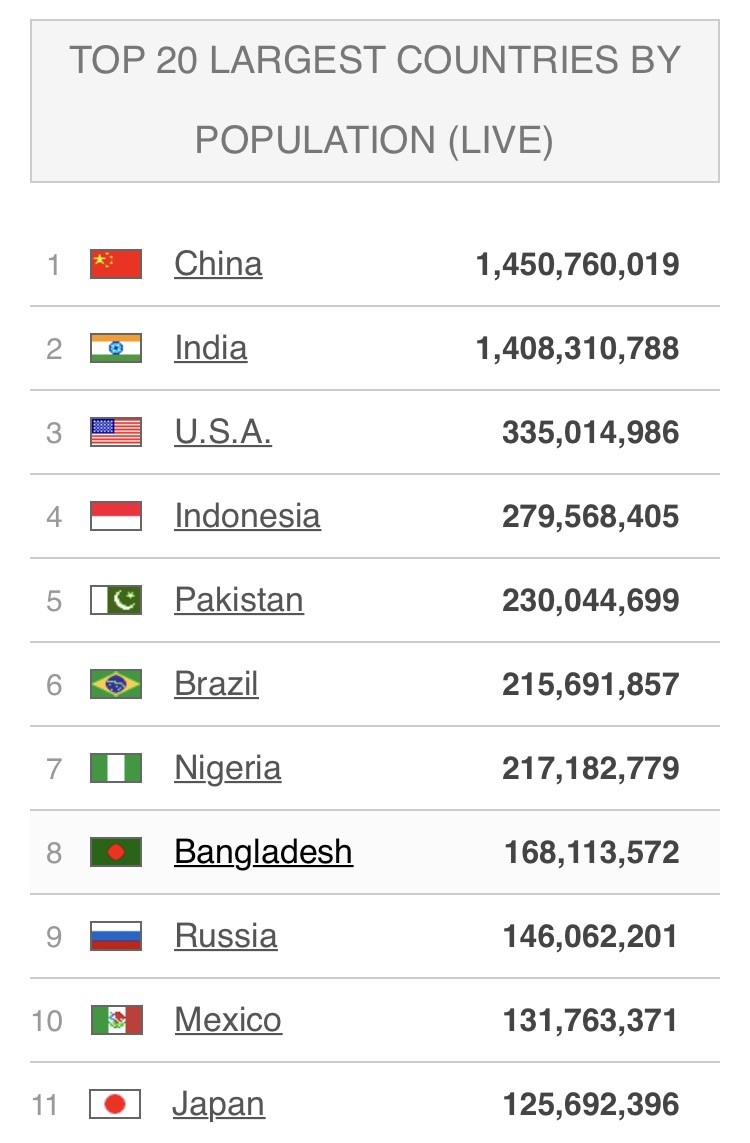Follow the U.S.A. link
Image resolution: width=750 pixels, height=1143 pixels.
pyautogui.click(x=222, y=432)
